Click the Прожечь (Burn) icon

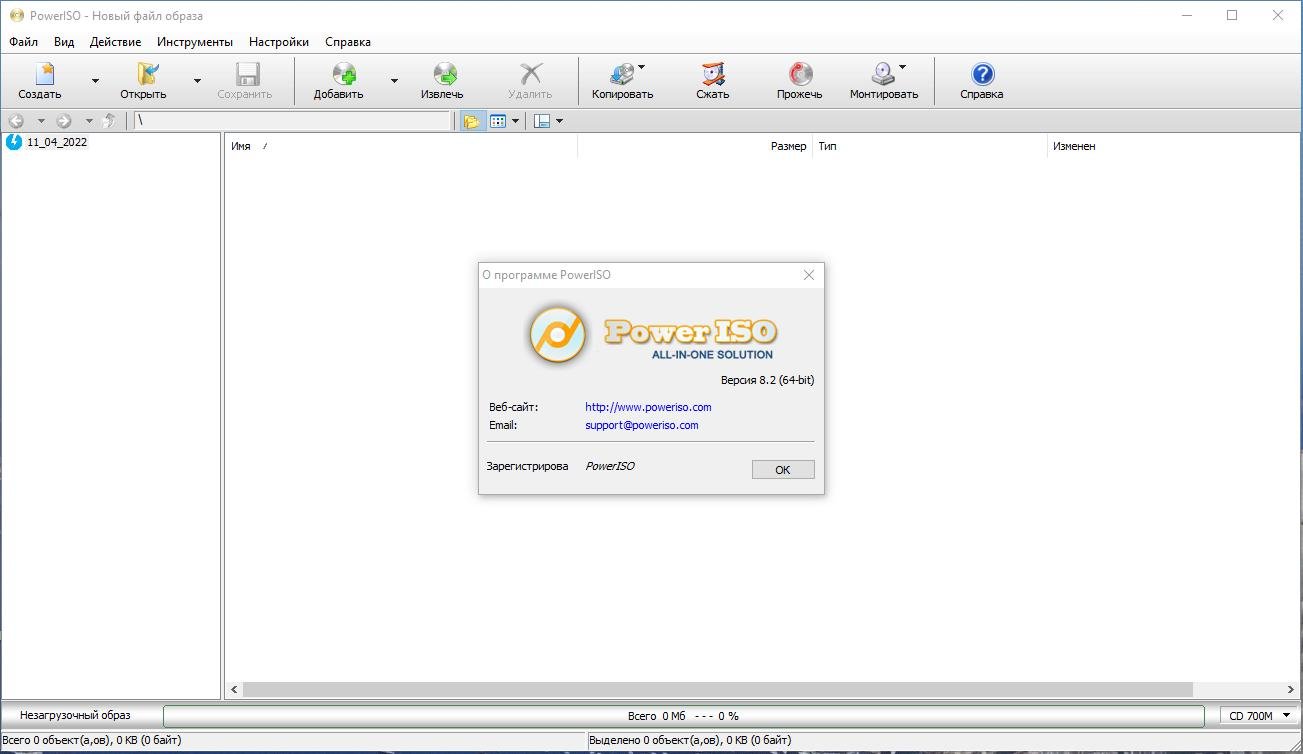point(800,74)
